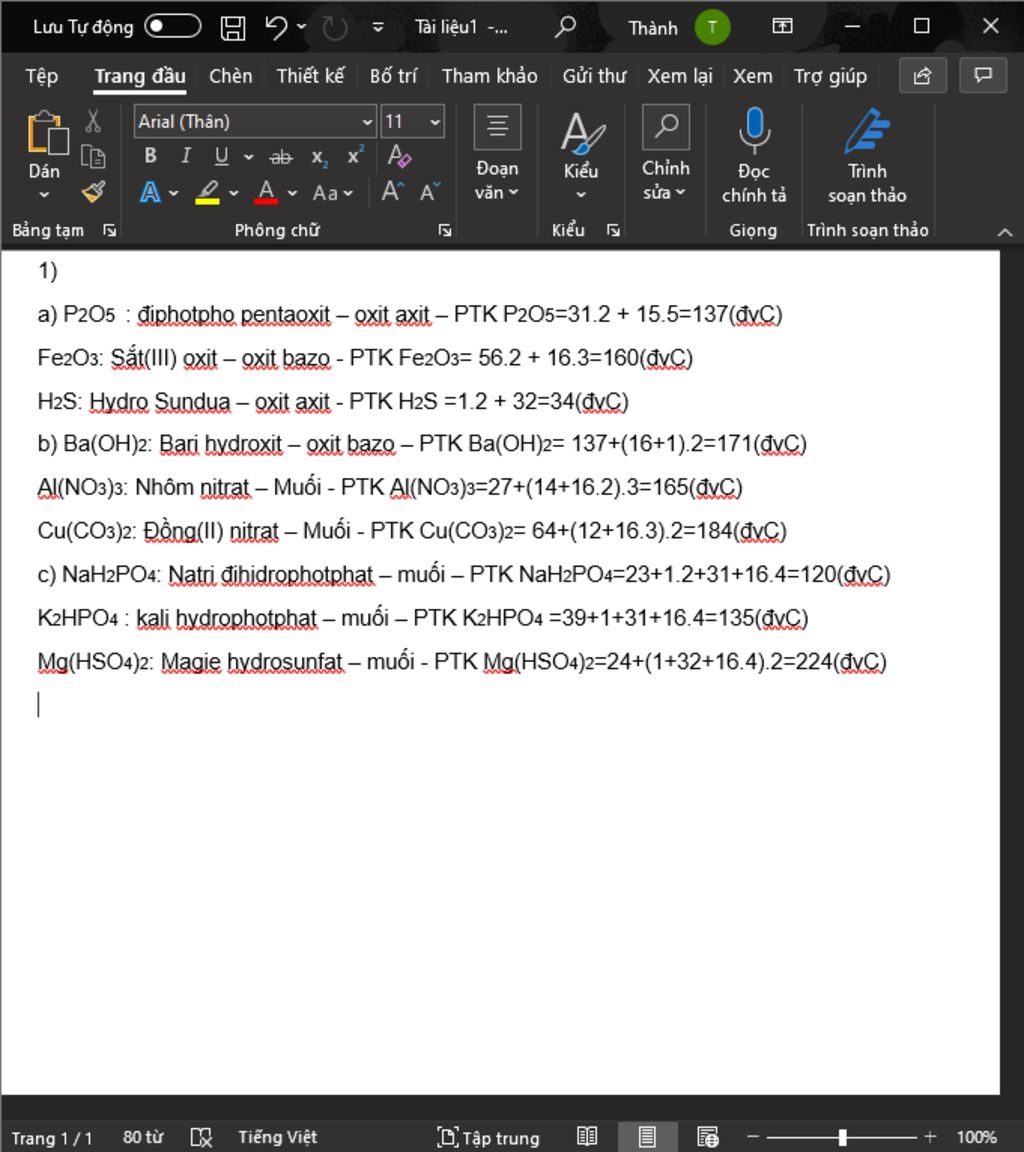Open the Kiểu styles gallery button
Image resolution: width=1024 pixels, height=1152 pixels.
(x=581, y=154)
